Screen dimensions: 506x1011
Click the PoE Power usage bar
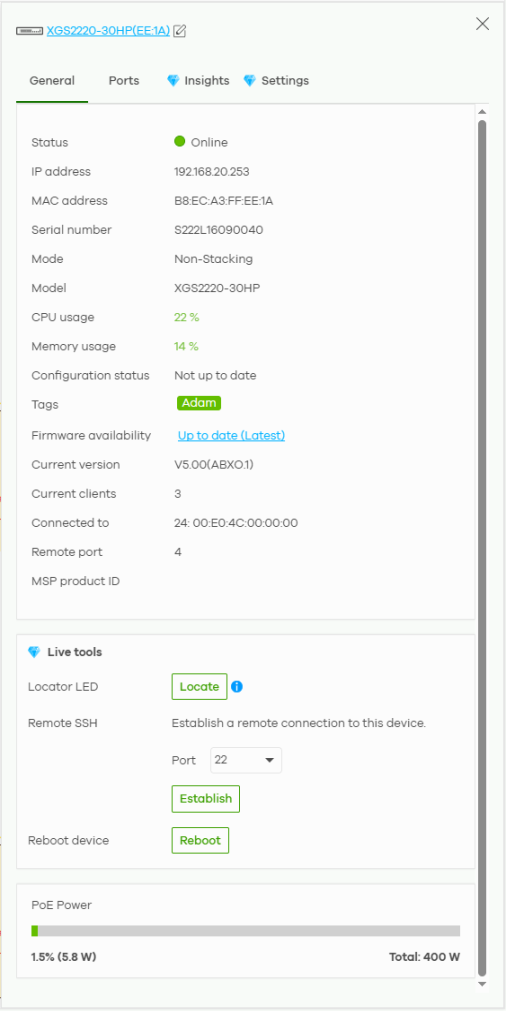(x=246, y=930)
